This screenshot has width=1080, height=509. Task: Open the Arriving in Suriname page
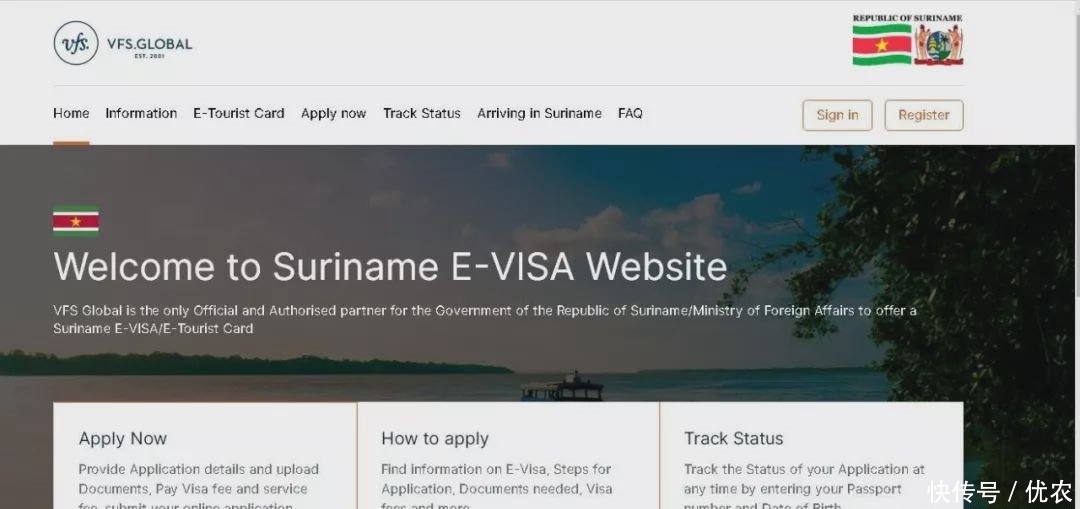pos(539,114)
